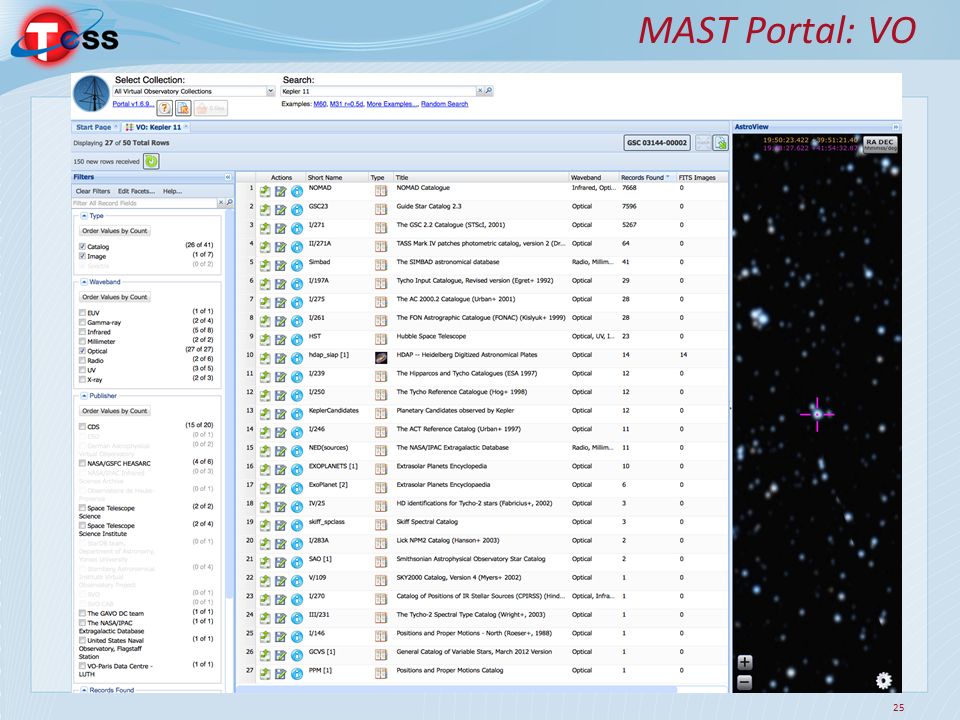The height and width of the screenshot is (720, 960).
Task: Click the edit action icon for GSC23 row
Action: pyautogui.click(x=280, y=210)
